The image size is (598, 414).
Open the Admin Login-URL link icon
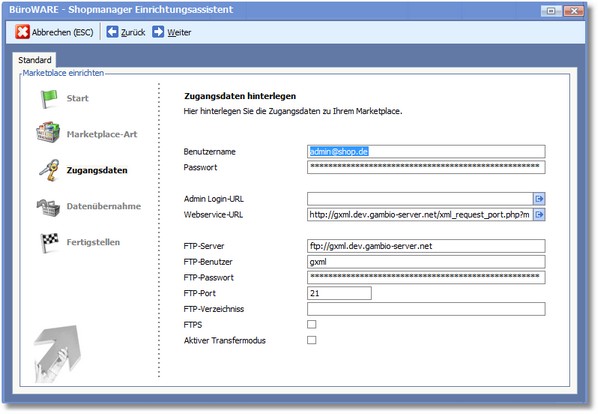pos(539,199)
